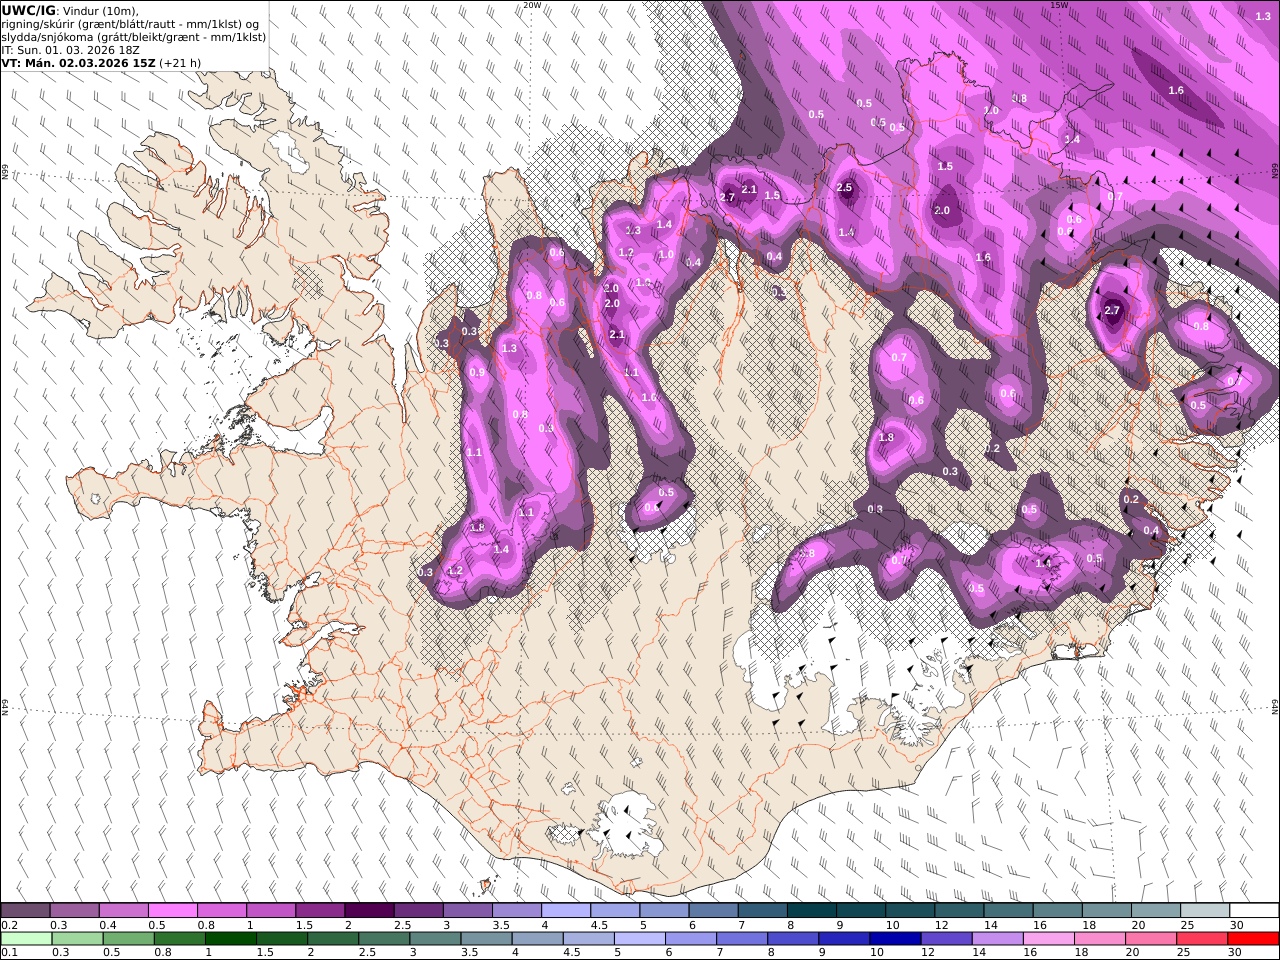1280x960 pixels.
Task: Pick the darkest purple 2 swatch, upper legend
Action: pyautogui.click(x=369, y=910)
